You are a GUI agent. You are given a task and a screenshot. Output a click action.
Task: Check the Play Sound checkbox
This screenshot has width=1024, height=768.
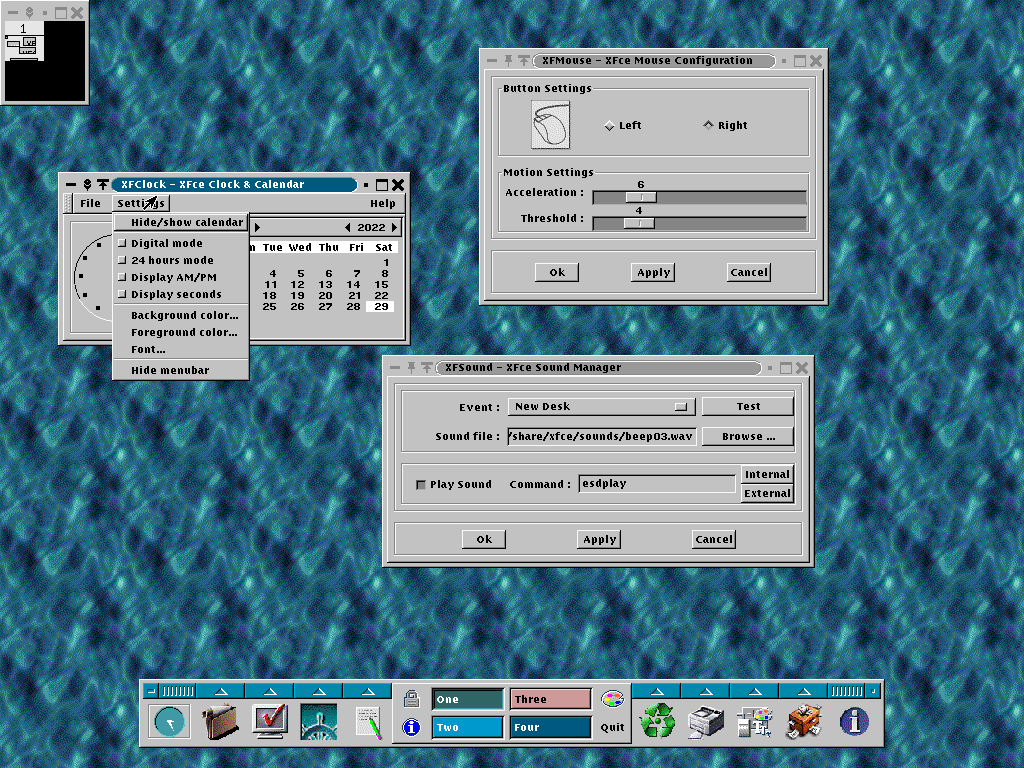click(421, 485)
